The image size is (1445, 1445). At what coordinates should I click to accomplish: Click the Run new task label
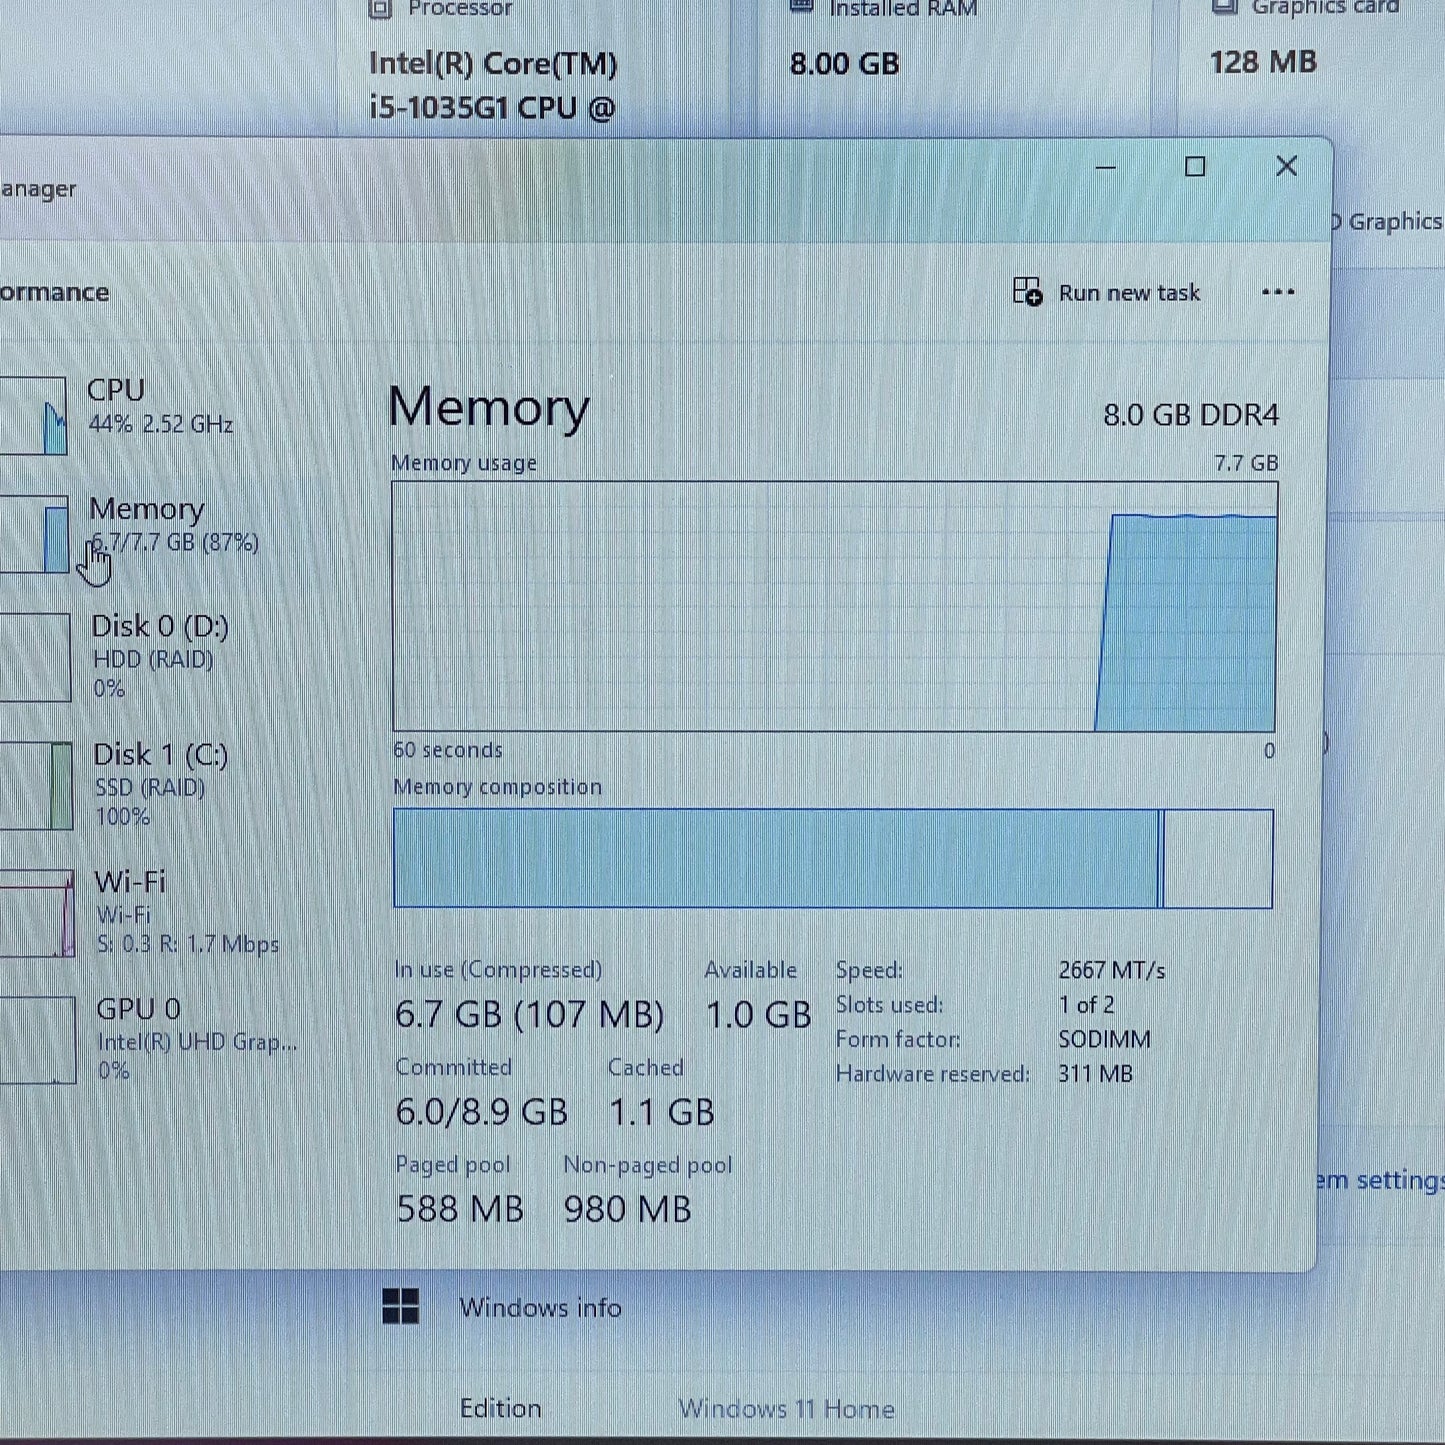point(1129,293)
